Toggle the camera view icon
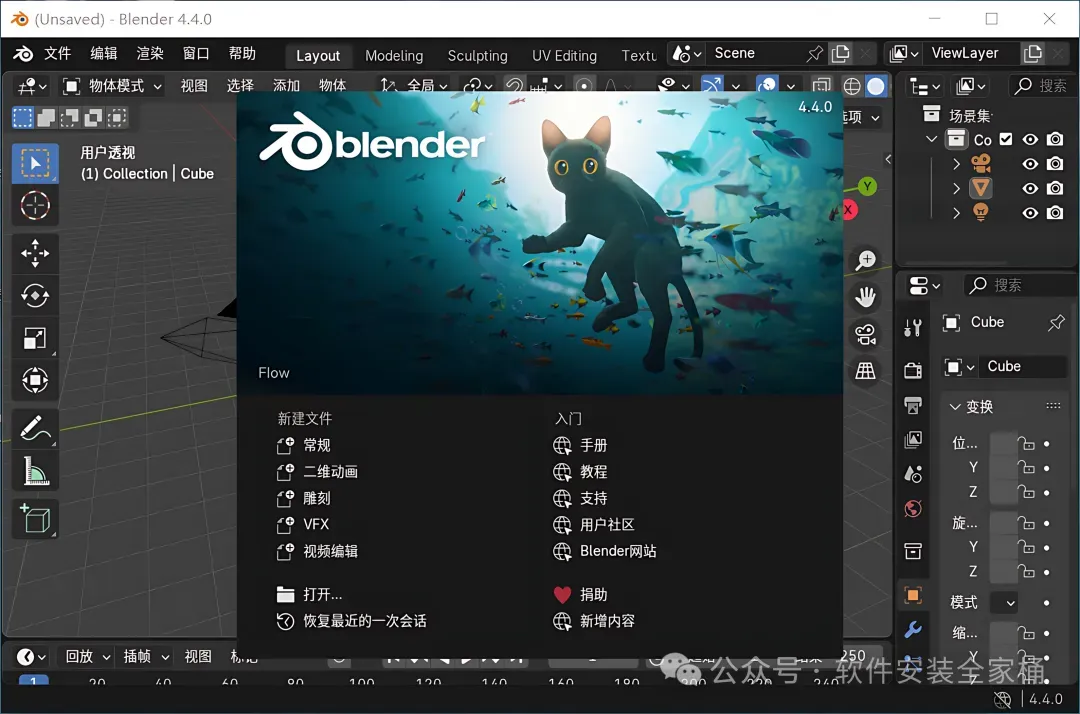The width and height of the screenshot is (1080, 714). (865, 334)
